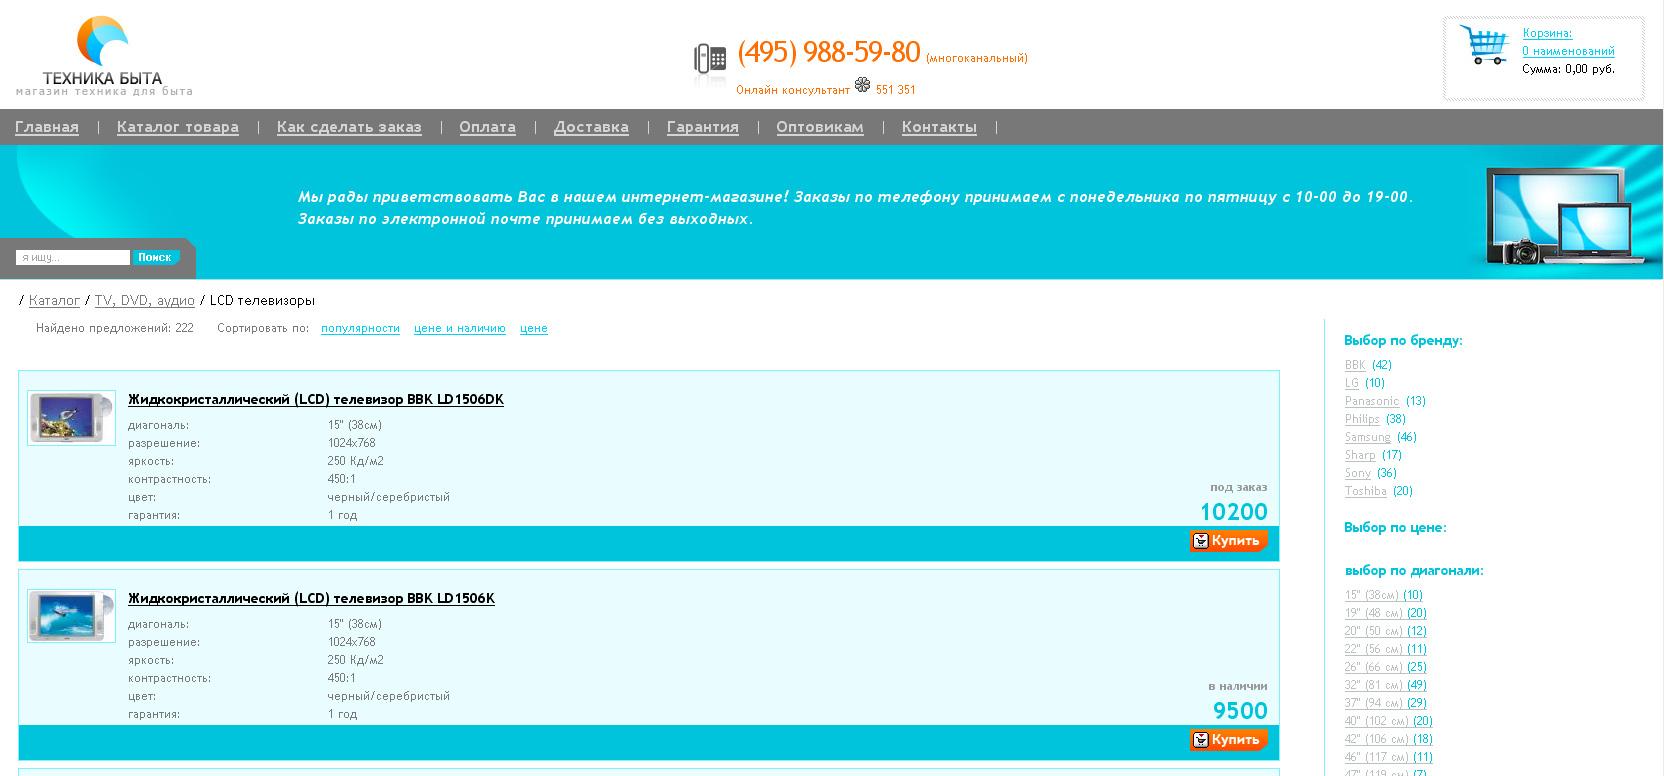Filter by 32" (81 см) diagonal
The height and width of the screenshot is (776, 1664).
pos(1386,686)
